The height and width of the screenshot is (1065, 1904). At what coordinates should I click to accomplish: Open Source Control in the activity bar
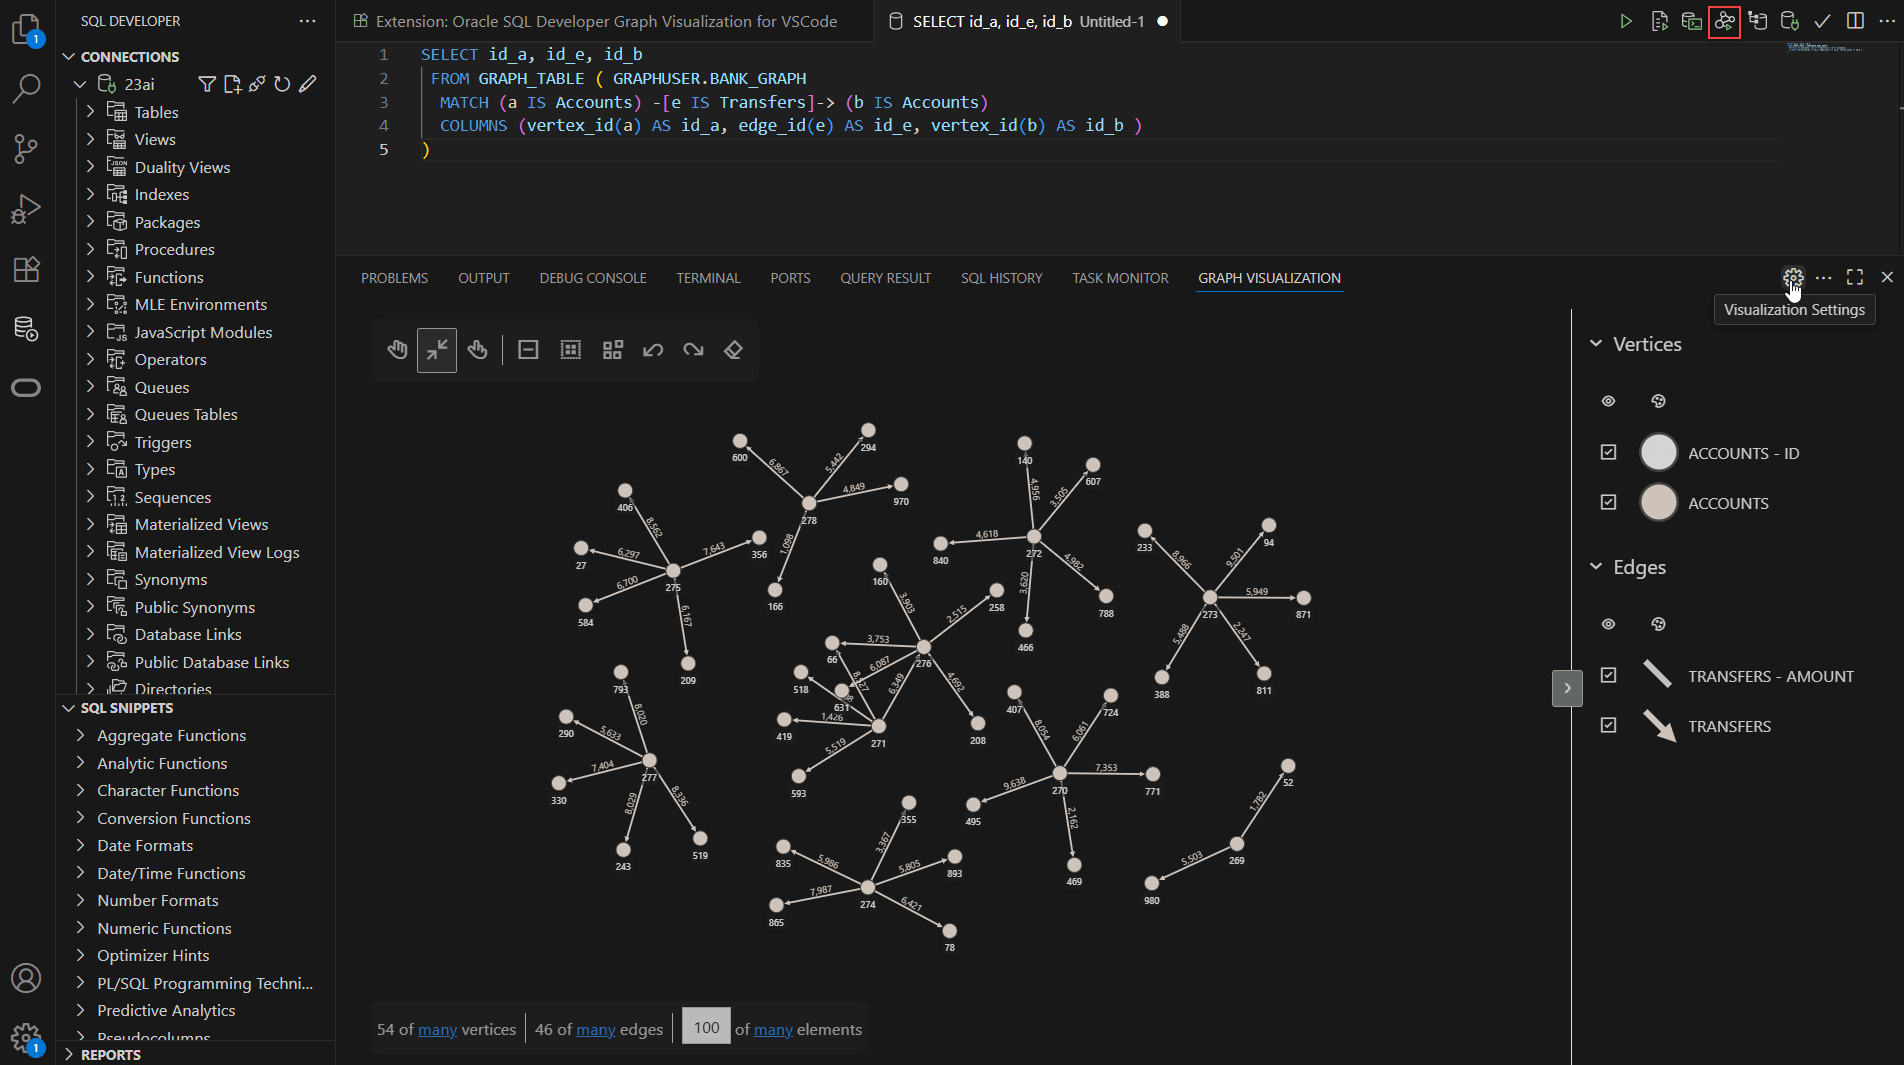26,149
